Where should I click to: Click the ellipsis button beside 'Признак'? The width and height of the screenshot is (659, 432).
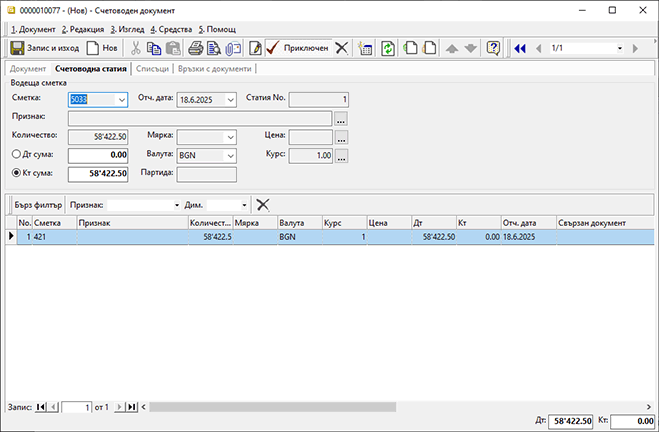point(341,119)
